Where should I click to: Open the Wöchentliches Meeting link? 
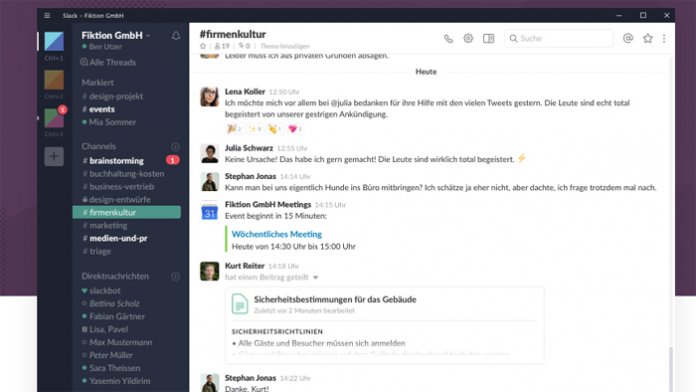pos(277,234)
